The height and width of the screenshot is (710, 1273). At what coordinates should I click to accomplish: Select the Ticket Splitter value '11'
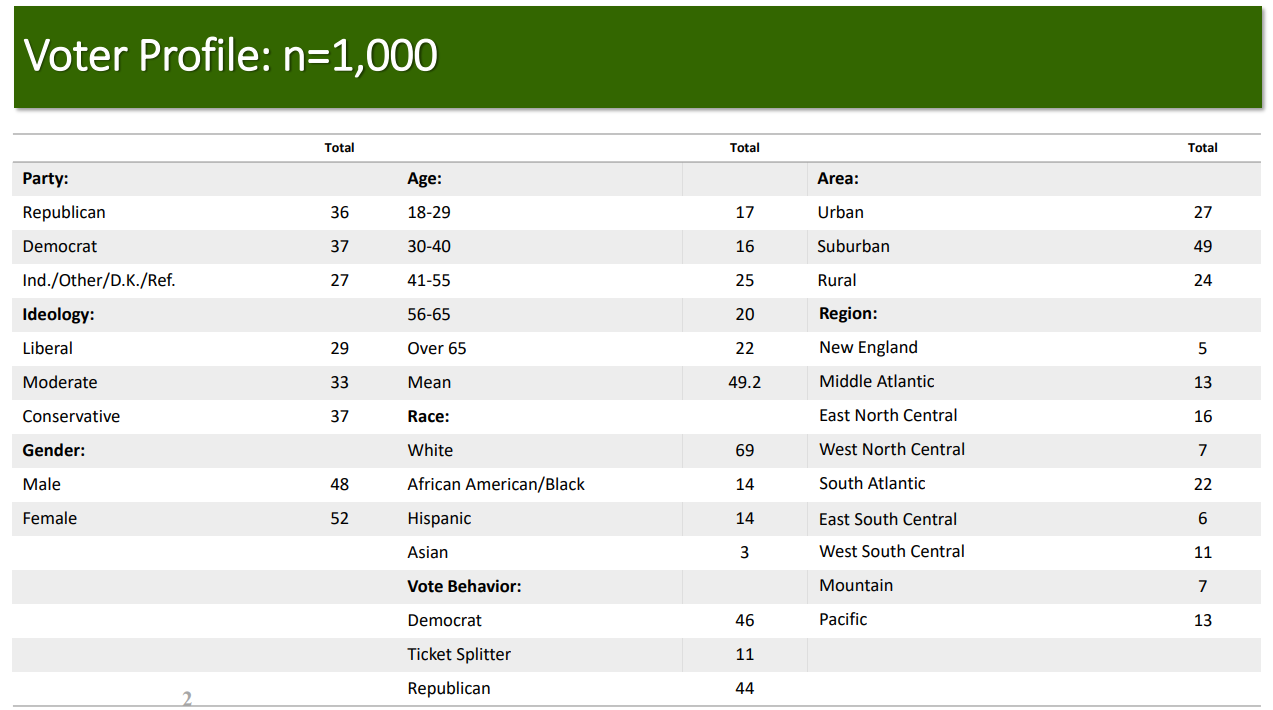[745, 655]
